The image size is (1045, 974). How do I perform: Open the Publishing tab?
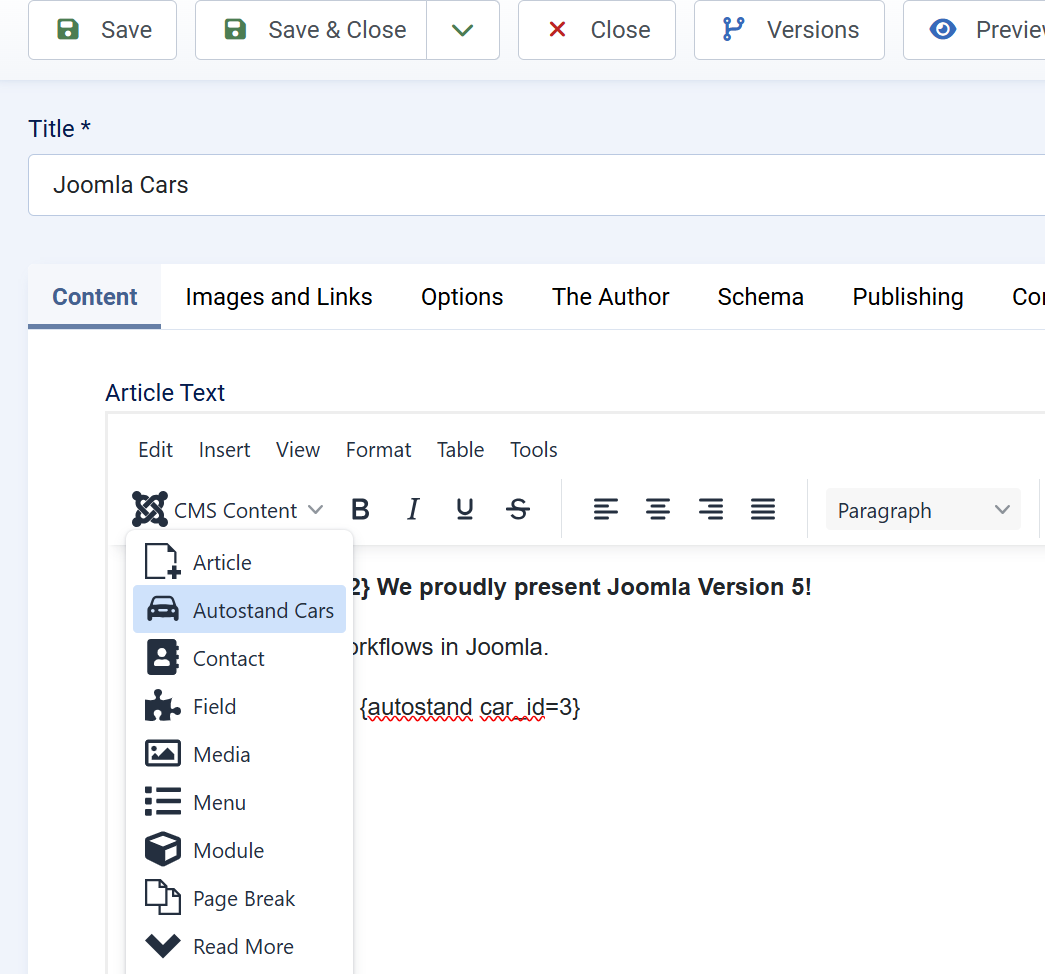pos(907,297)
